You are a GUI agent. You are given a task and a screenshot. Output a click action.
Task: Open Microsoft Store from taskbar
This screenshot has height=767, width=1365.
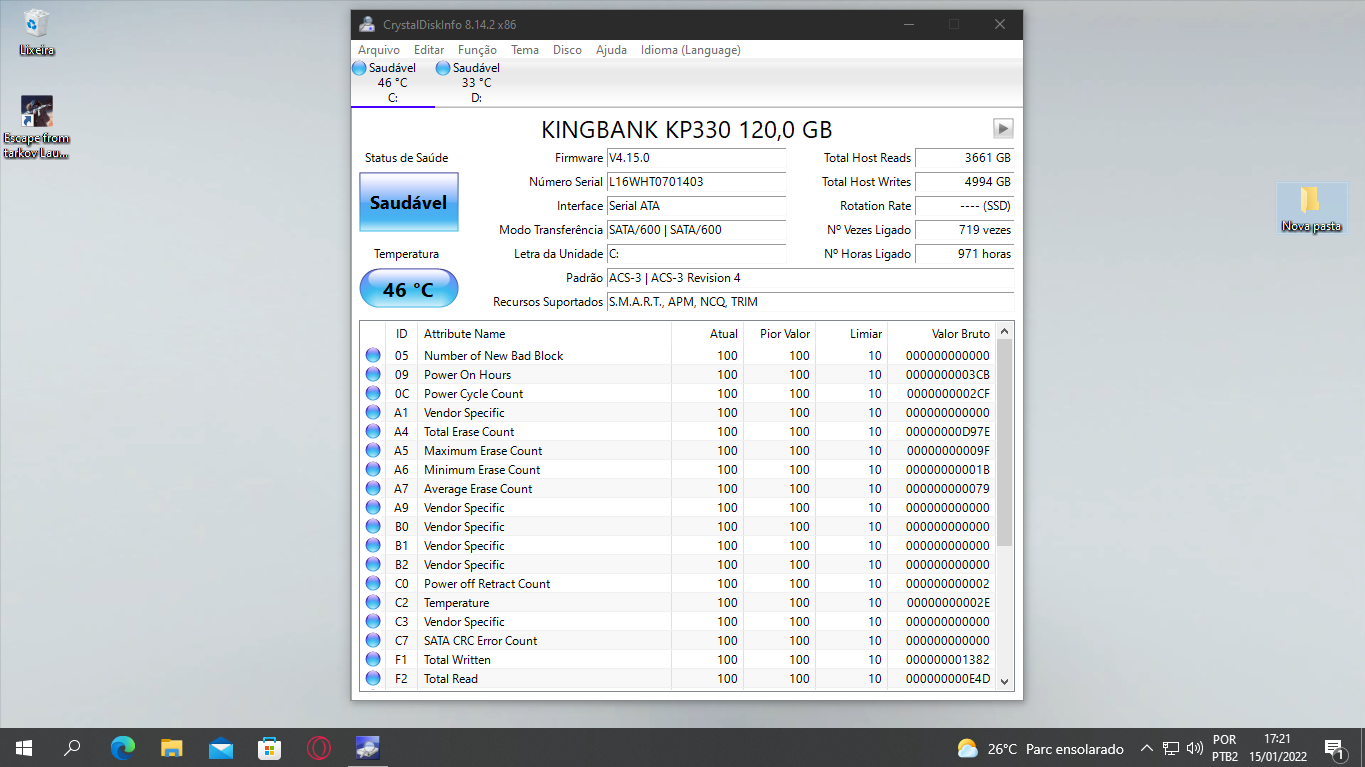click(270, 747)
